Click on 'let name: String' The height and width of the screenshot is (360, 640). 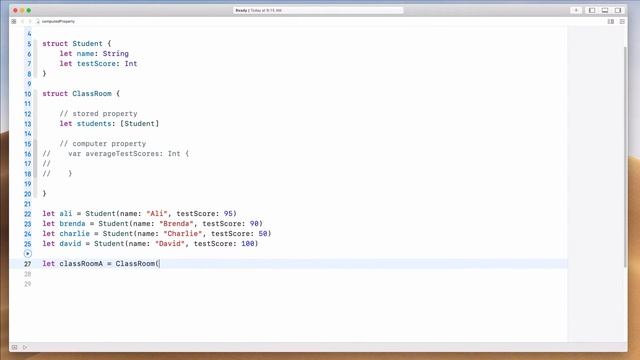point(94,53)
